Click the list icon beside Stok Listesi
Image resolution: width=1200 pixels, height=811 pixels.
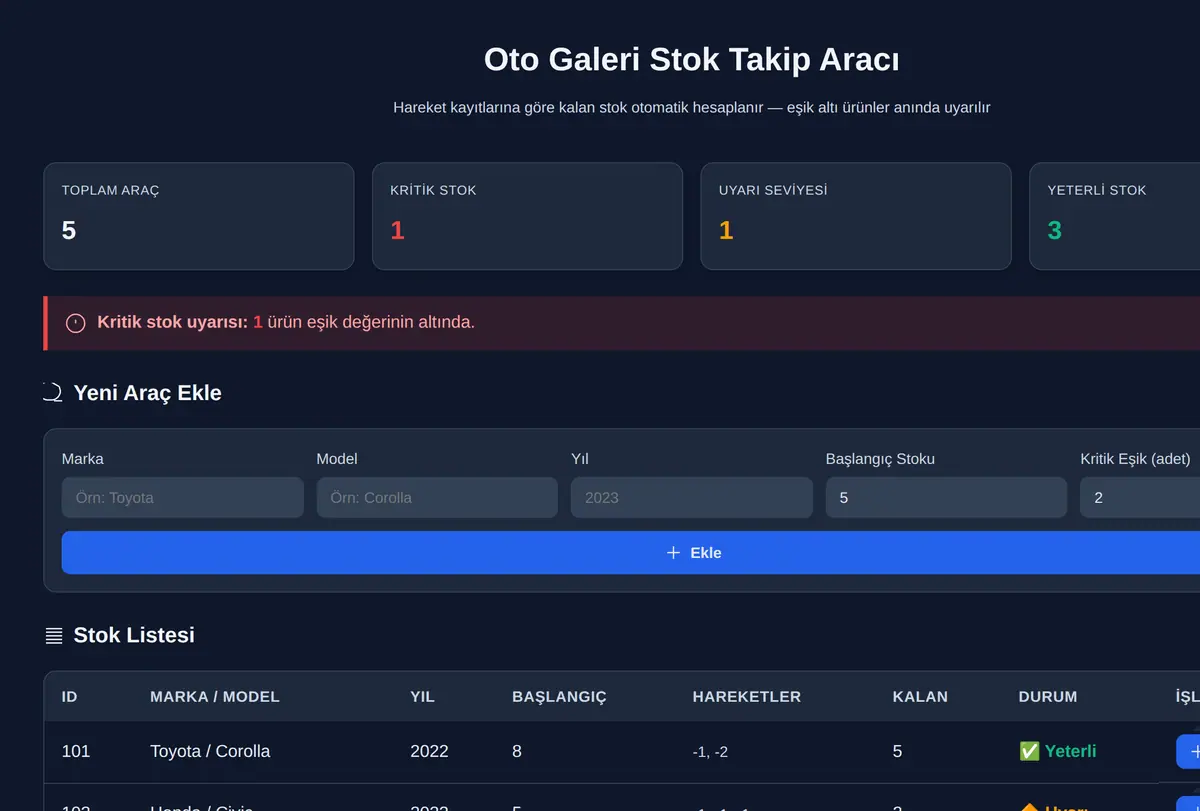54,636
